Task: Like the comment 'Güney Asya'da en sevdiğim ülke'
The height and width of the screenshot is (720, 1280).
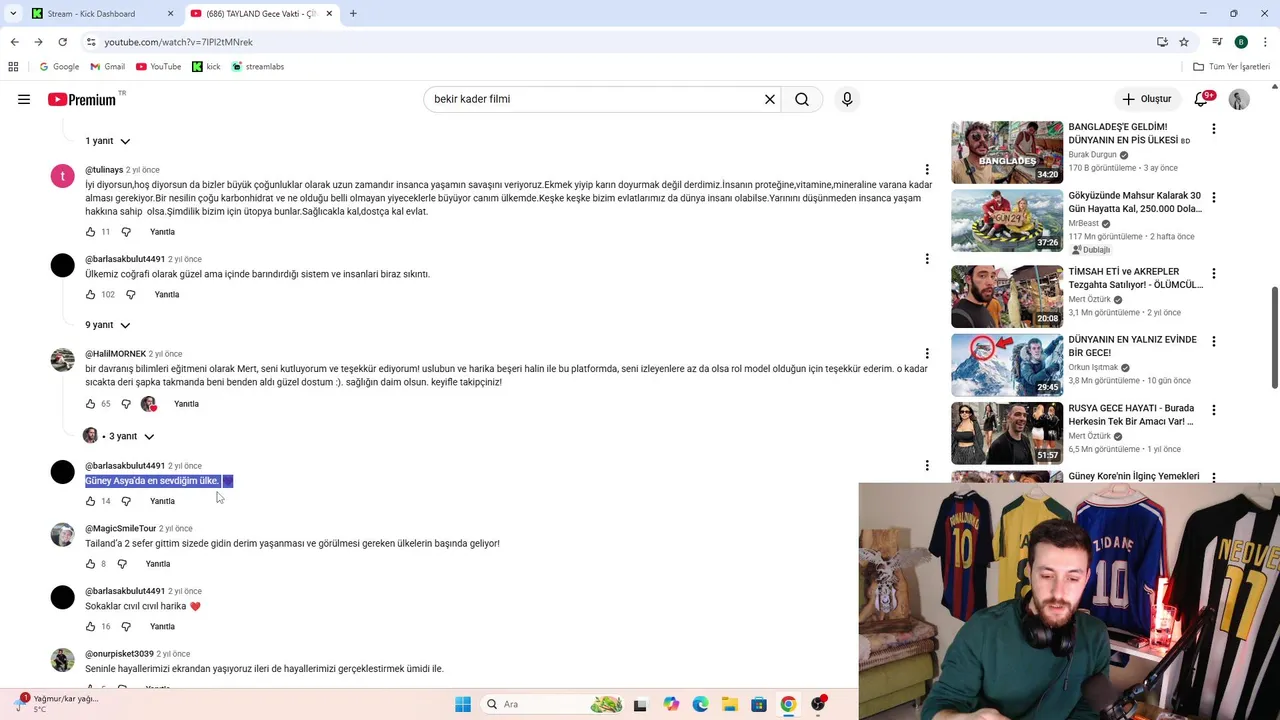Action: click(90, 501)
